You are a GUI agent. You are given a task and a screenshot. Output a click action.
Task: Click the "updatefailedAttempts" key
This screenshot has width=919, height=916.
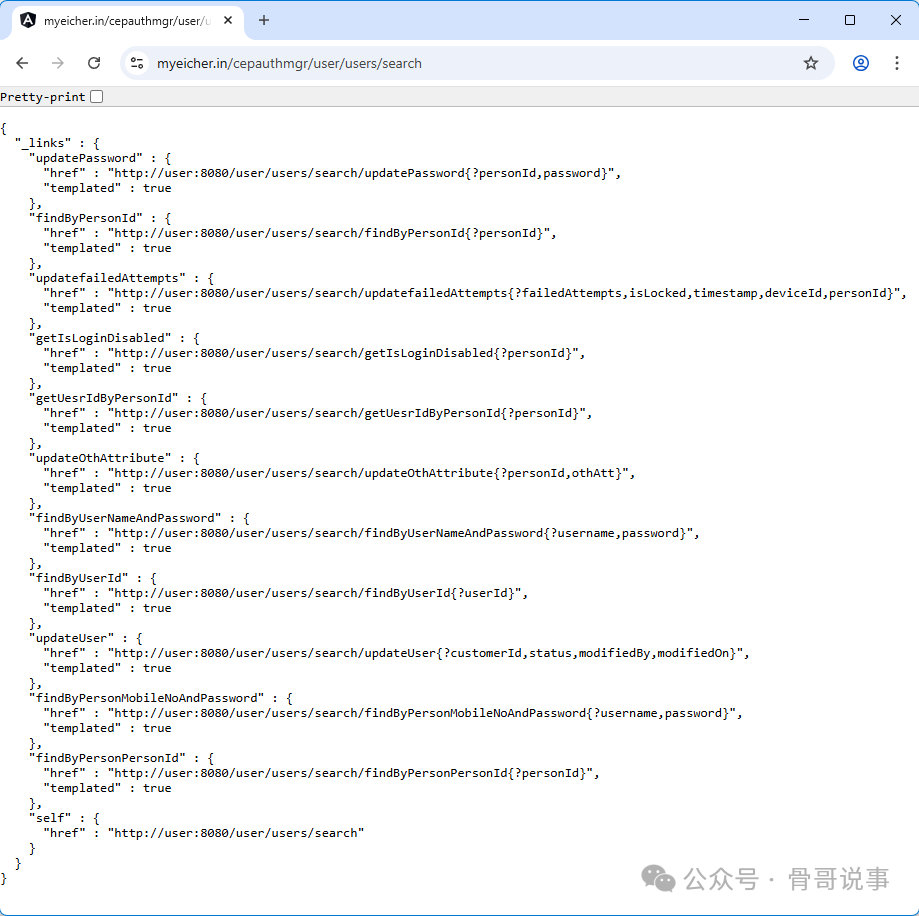pos(107,278)
